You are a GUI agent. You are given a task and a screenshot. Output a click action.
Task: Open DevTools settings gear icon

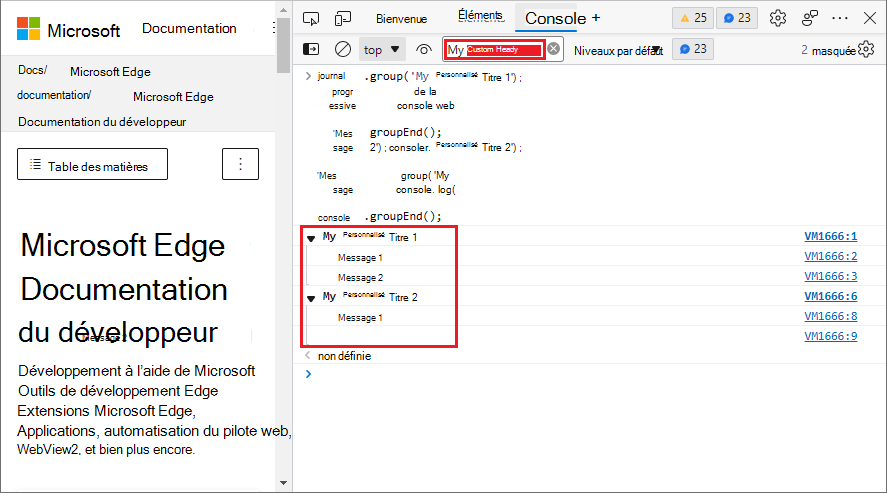point(778,18)
